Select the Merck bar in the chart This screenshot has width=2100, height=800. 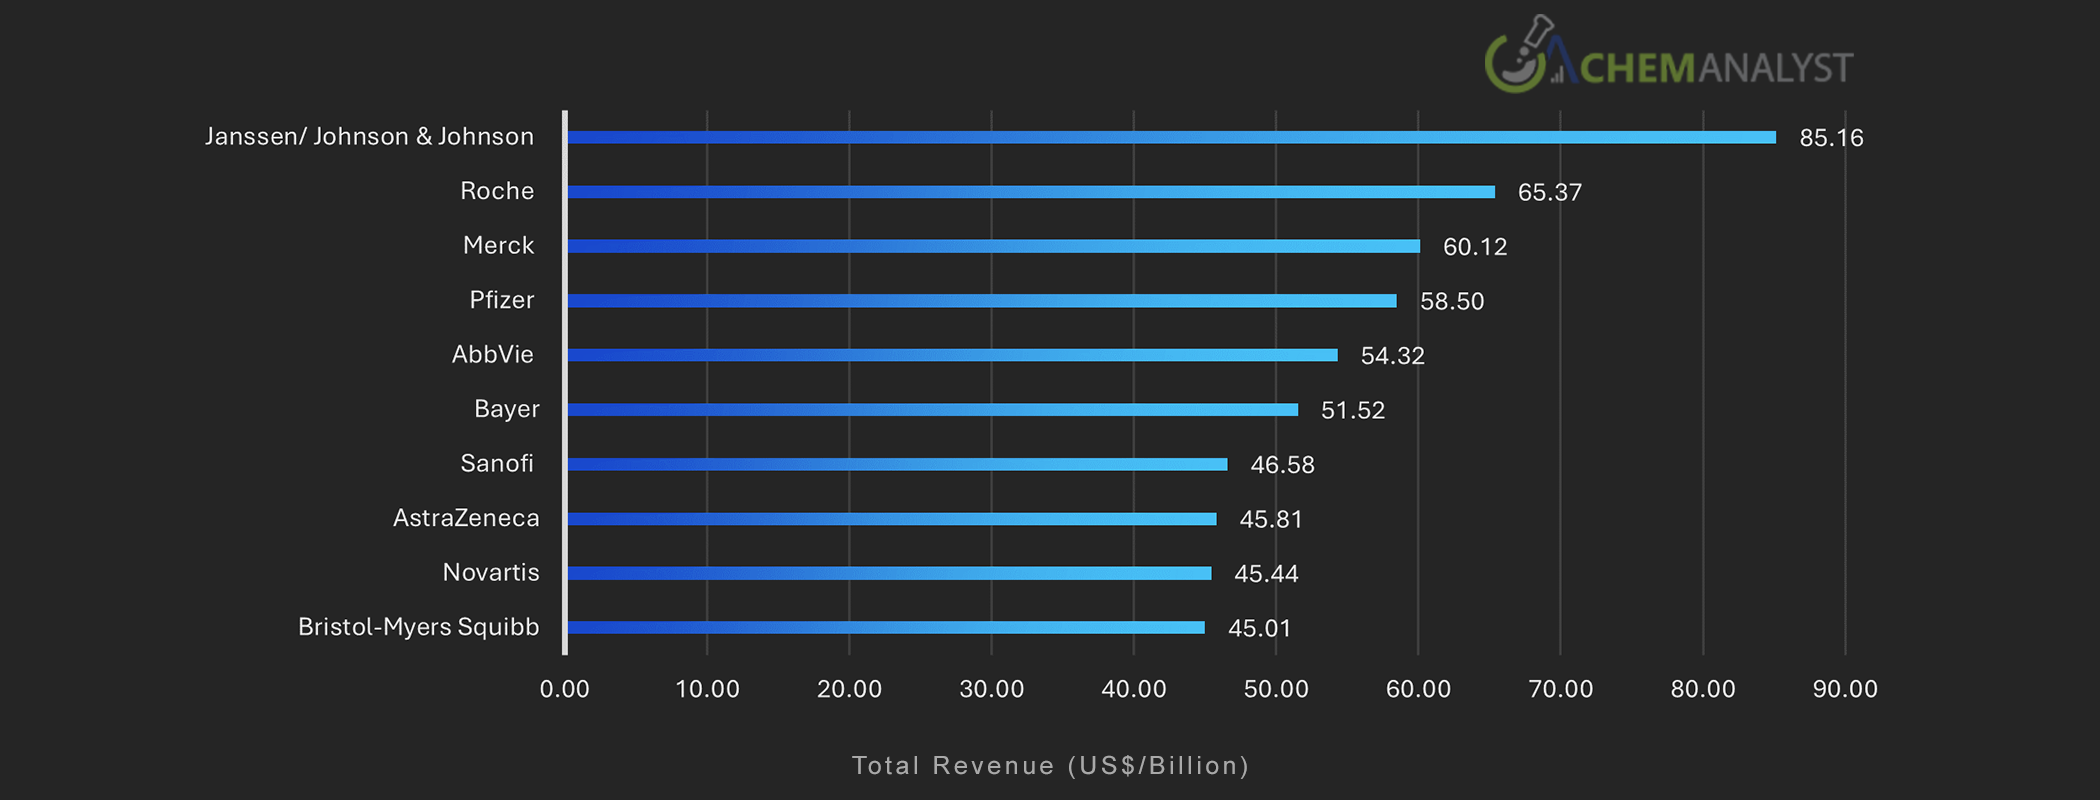[x=993, y=246]
